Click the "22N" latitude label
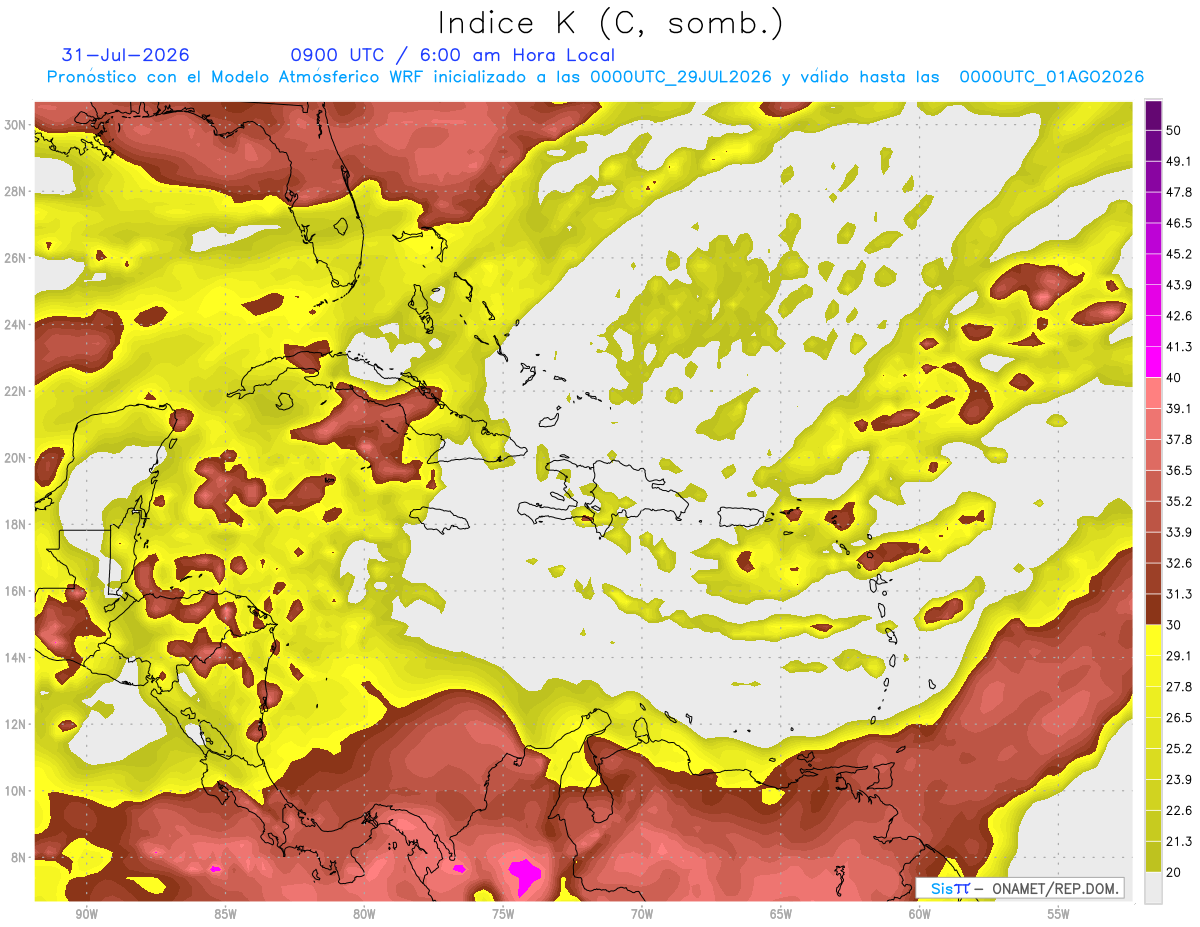Screen dimensions: 1200x927 click(15, 391)
